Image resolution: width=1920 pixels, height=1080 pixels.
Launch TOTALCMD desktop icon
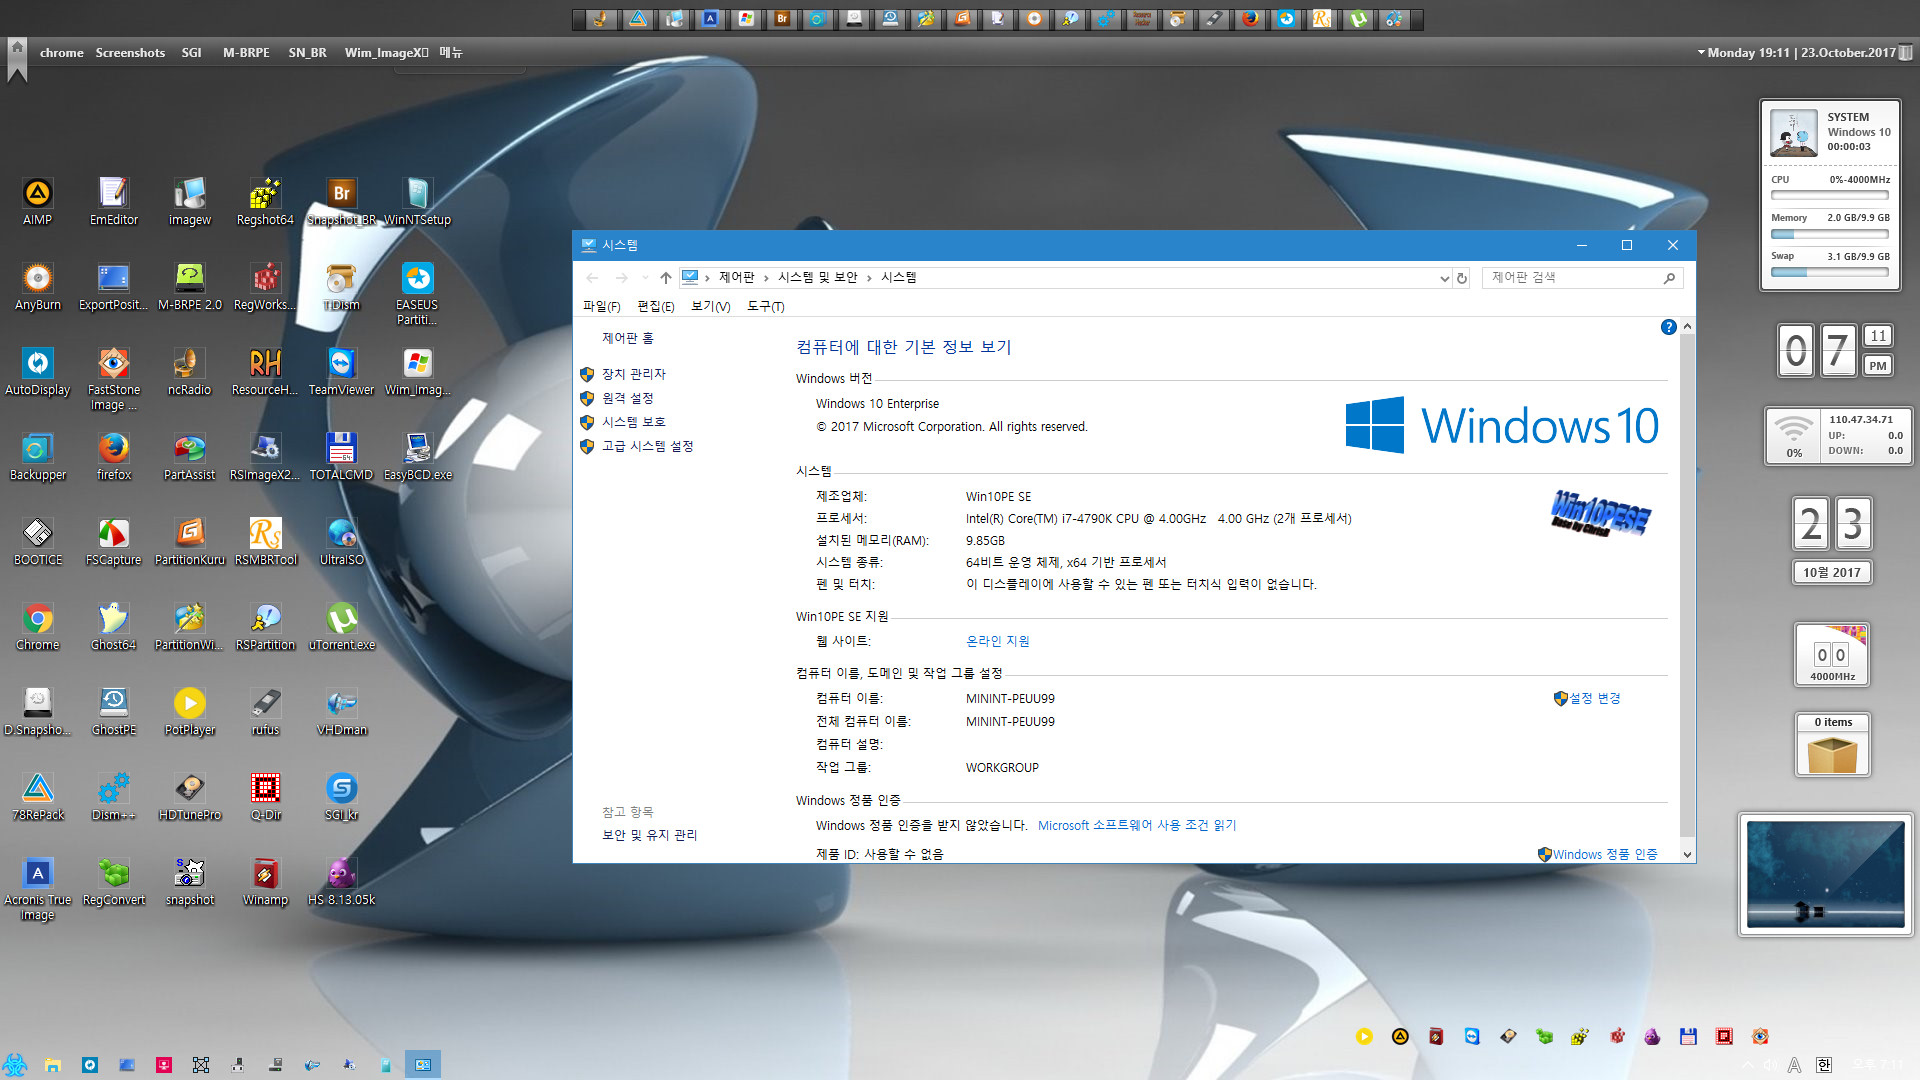pyautogui.click(x=341, y=455)
